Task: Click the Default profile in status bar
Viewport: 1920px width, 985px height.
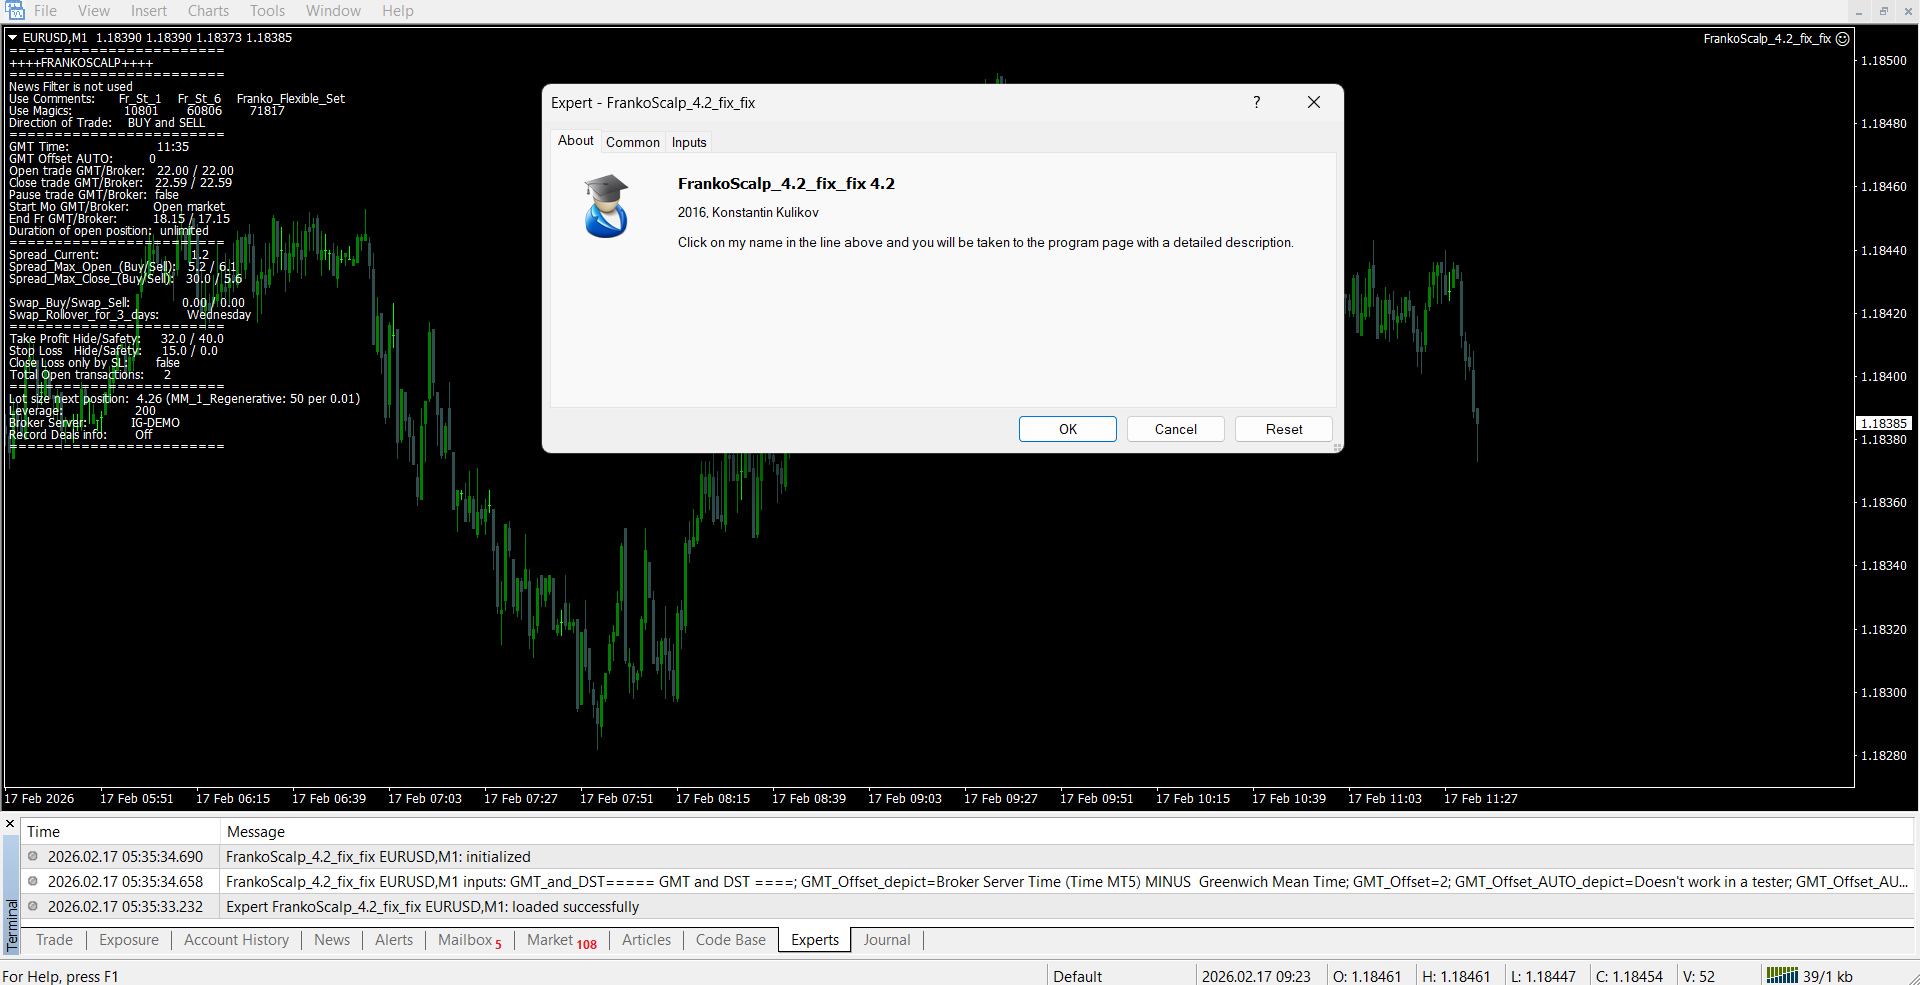Action: 1077,976
